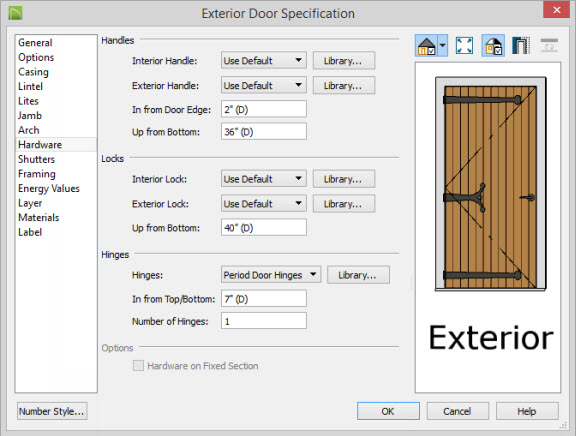Confirm the dialog with OK
This screenshot has width=576, height=436.
(x=388, y=411)
